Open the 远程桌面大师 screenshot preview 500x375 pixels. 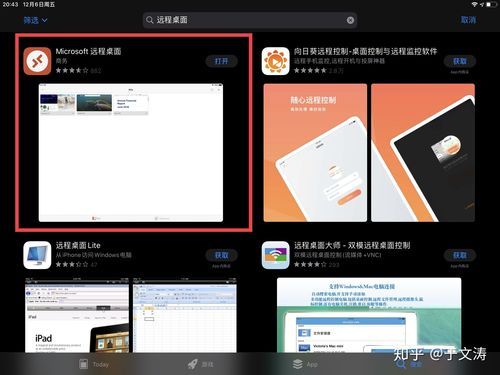coord(369,315)
